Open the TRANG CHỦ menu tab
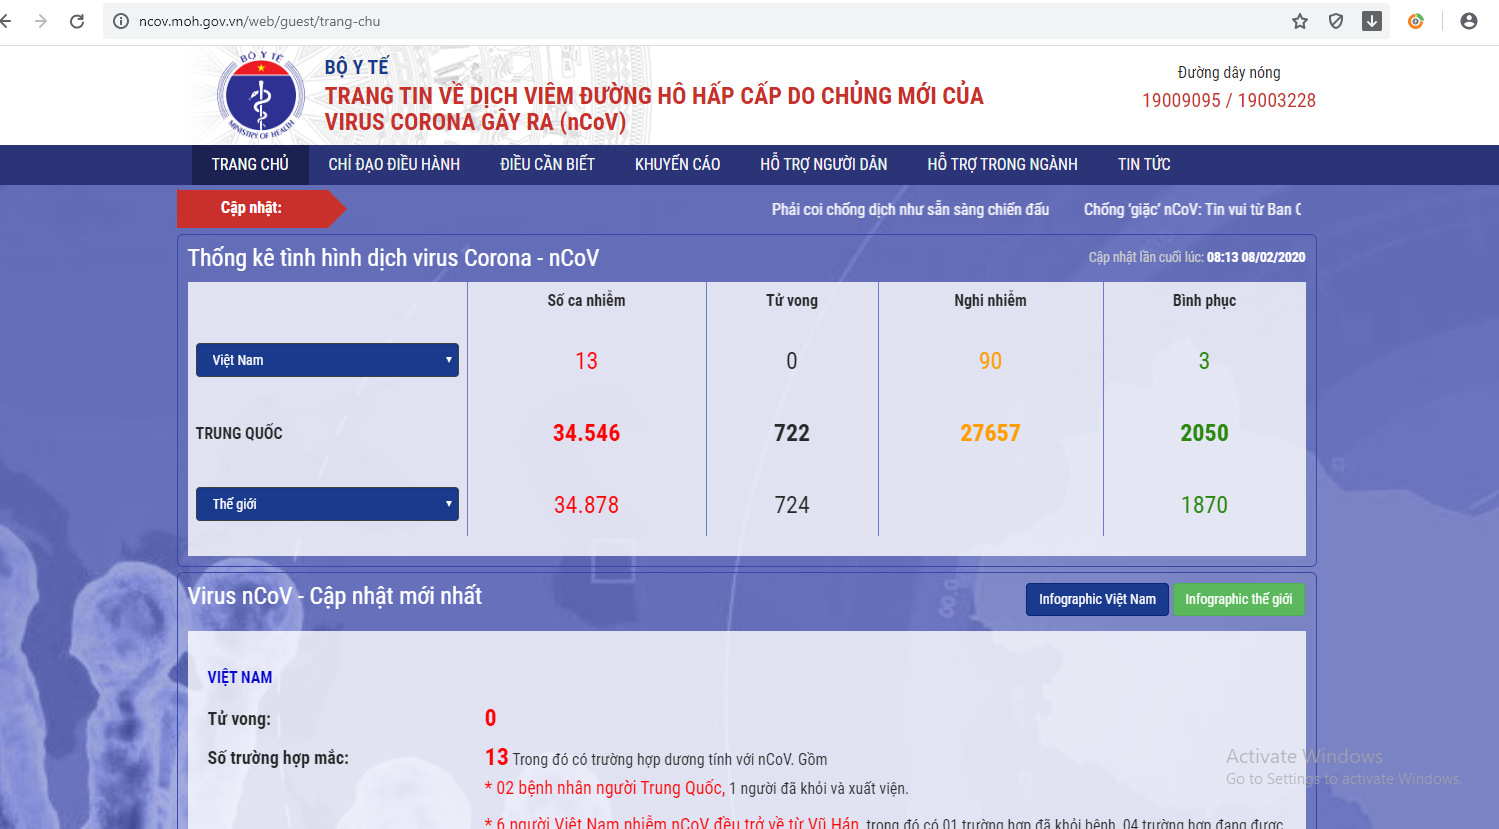 [x=250, y=164]
